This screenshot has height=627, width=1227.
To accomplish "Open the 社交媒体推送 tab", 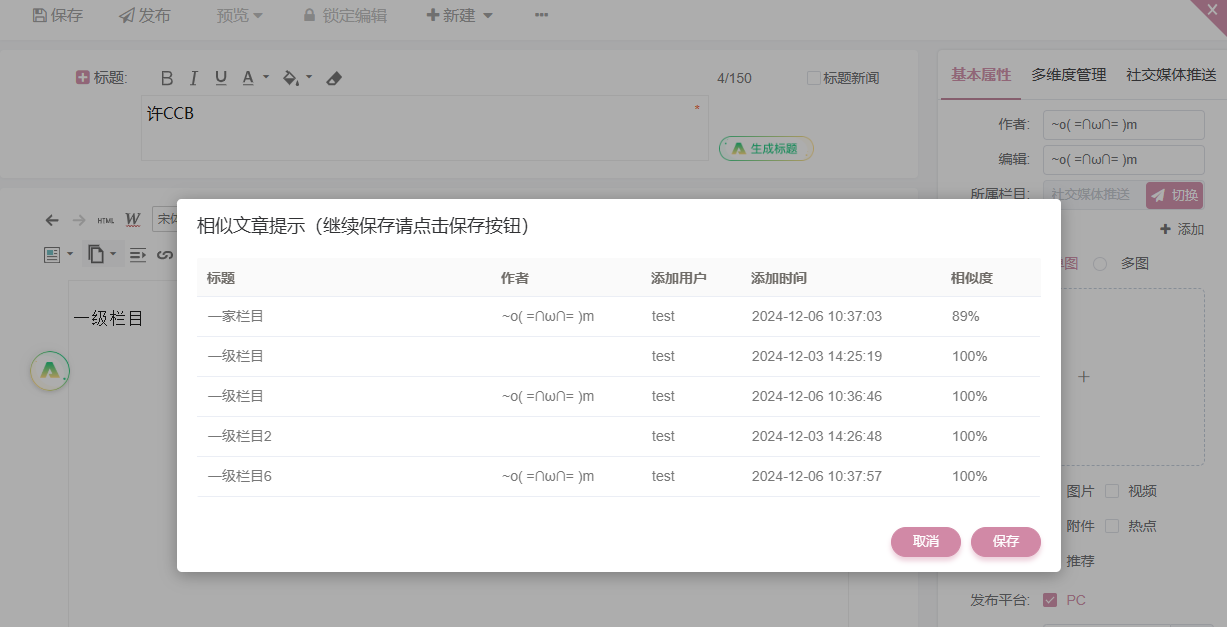I will (x=1170, y=75).
